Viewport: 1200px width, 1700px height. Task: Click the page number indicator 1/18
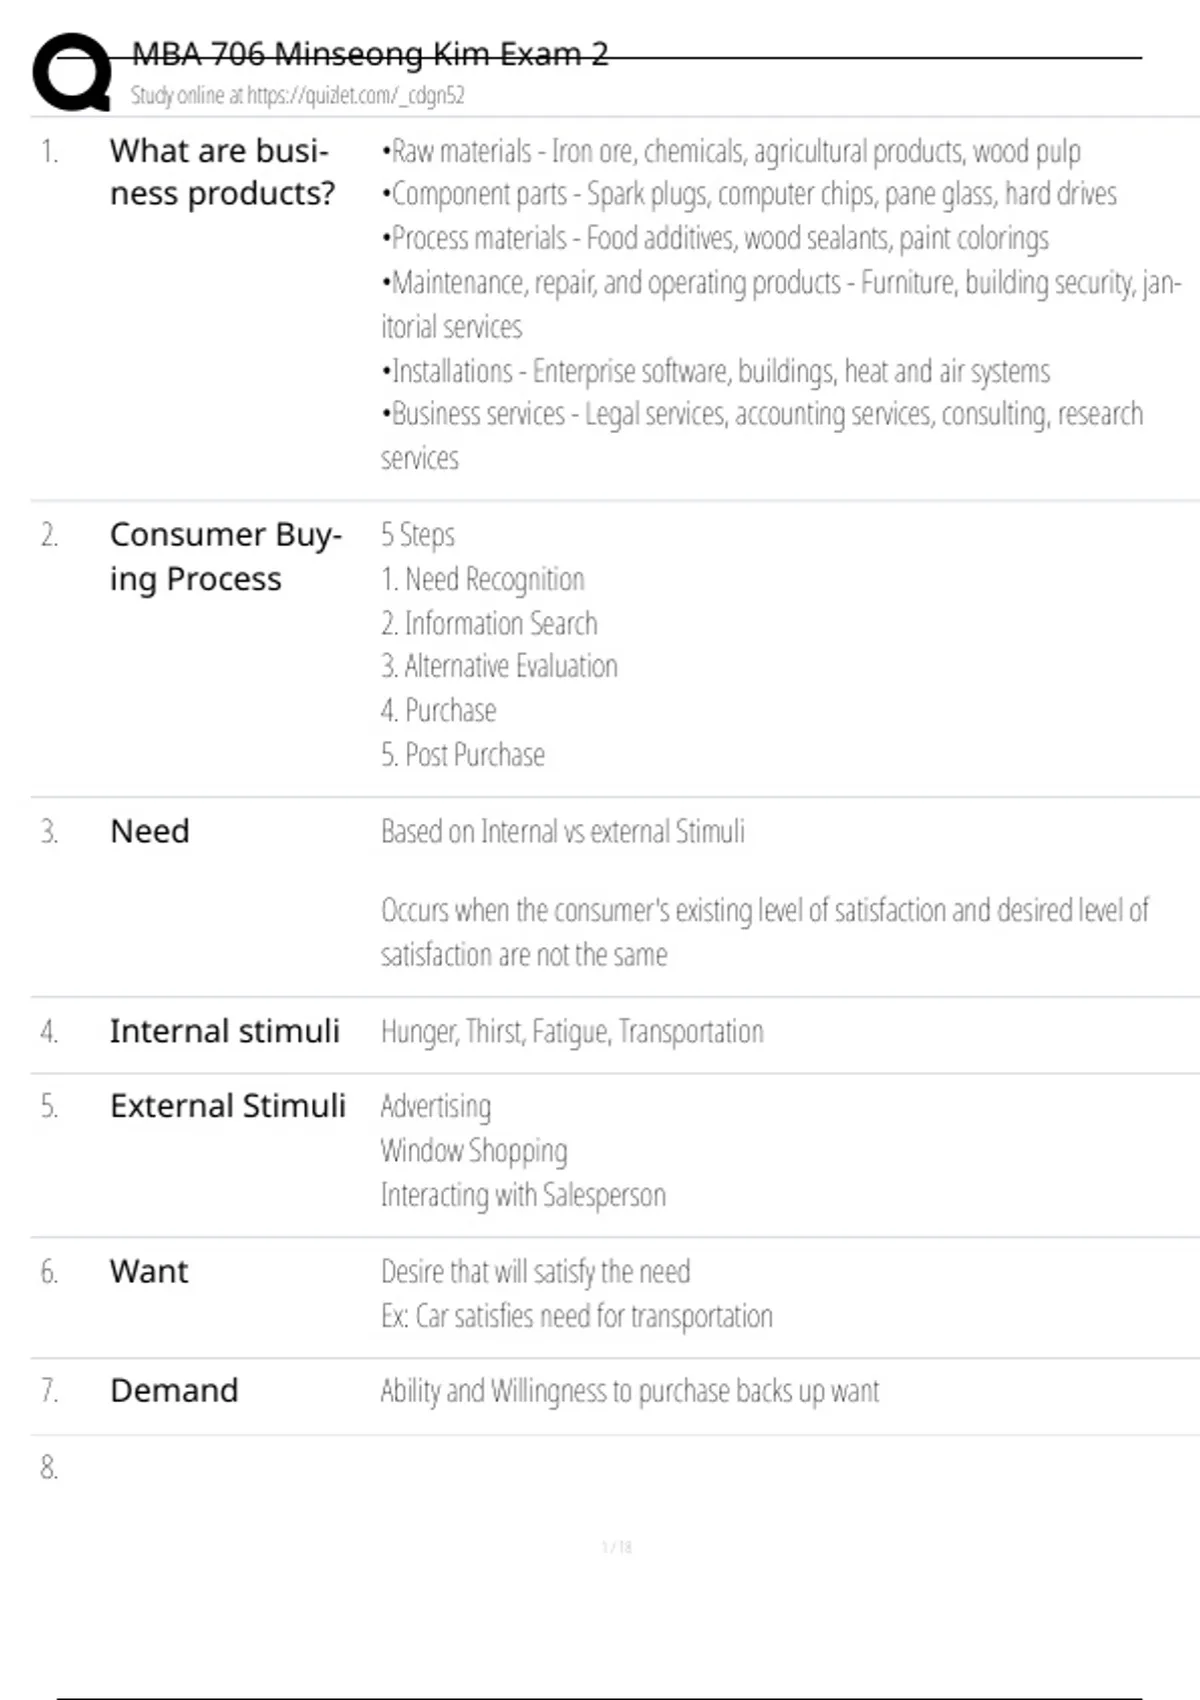point(616,1547)
